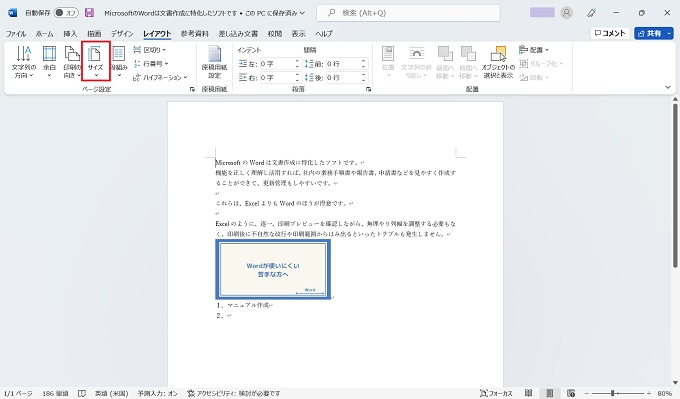The image size is (680, 399).
Task: Click the 80% zoom level
Action: (664, 393)
